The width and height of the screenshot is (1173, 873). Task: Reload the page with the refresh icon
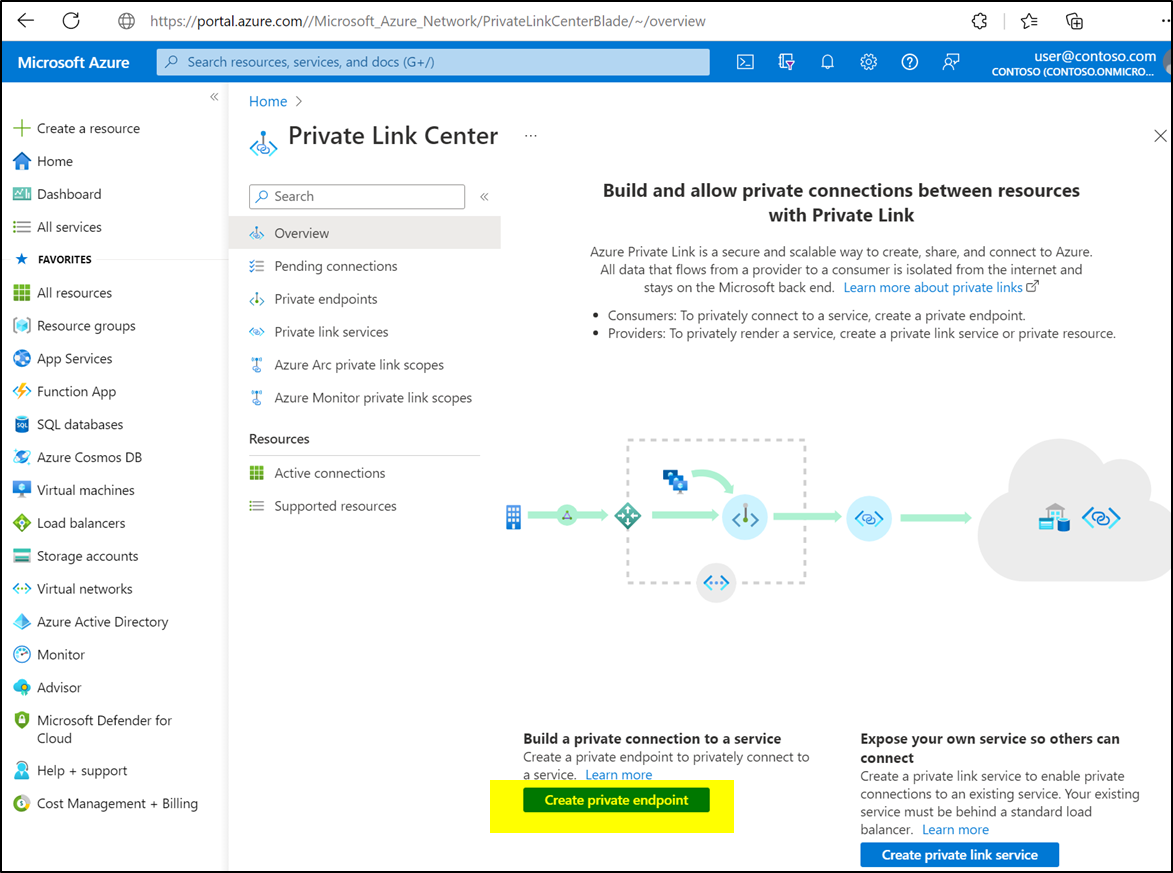(71, 21)
